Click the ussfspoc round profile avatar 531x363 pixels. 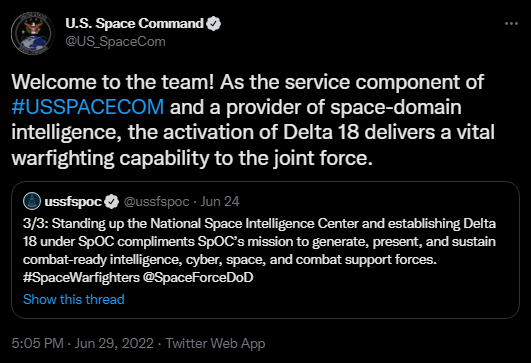32,201
